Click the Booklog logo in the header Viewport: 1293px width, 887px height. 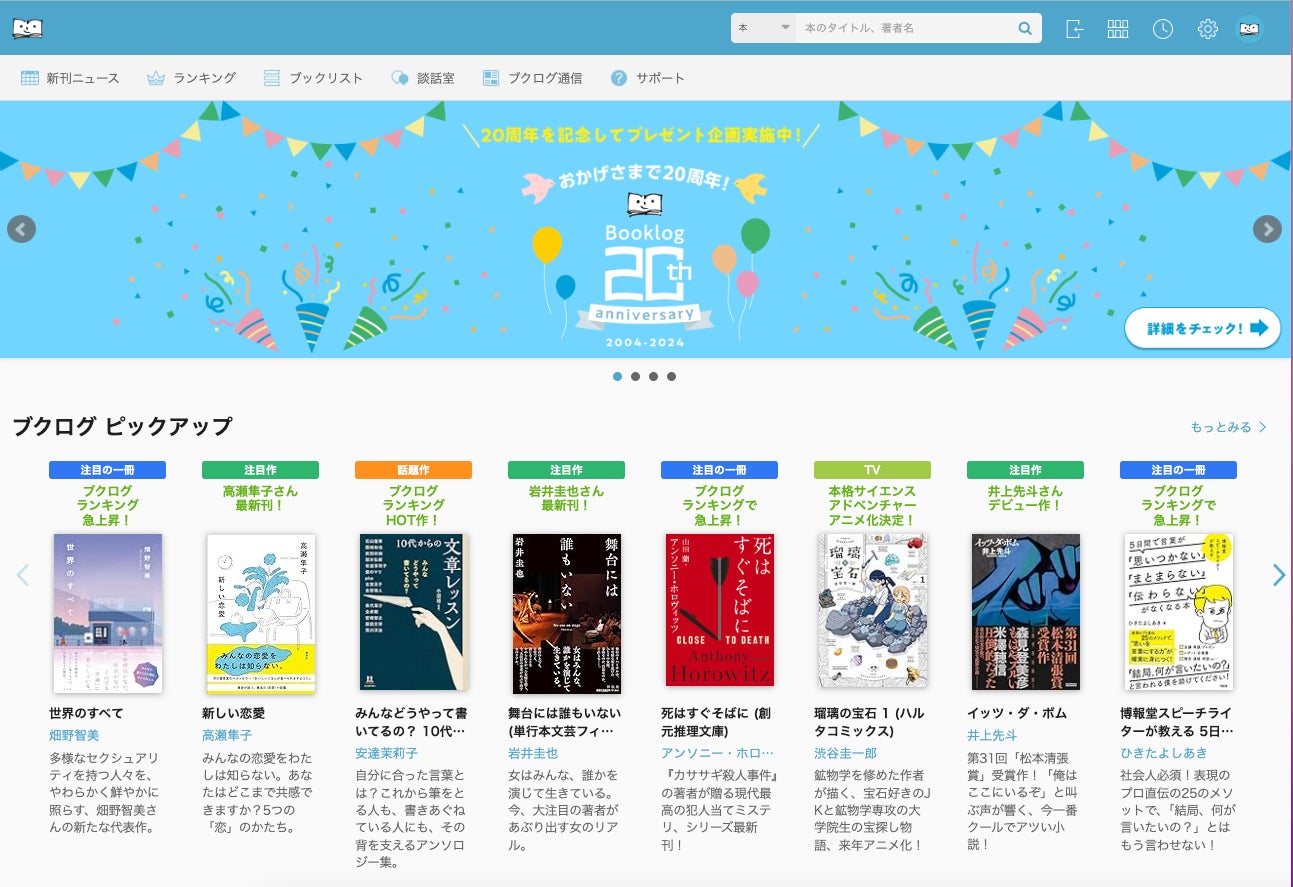pyautogui.click(x=28, y=28)
